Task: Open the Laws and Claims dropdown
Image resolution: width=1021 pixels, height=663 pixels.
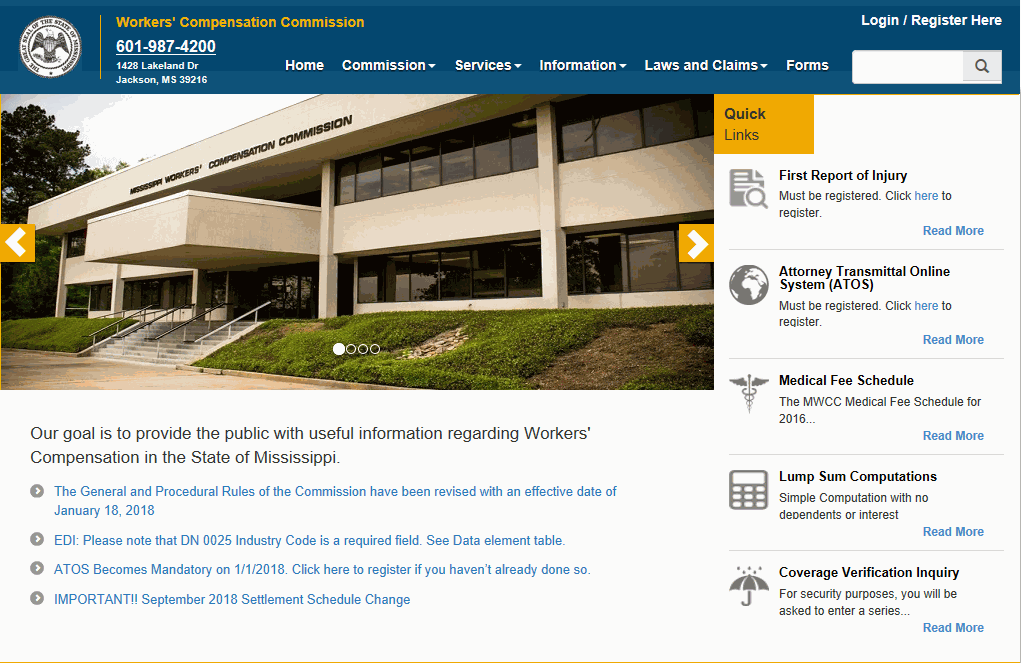Action: tap(706, 65)
